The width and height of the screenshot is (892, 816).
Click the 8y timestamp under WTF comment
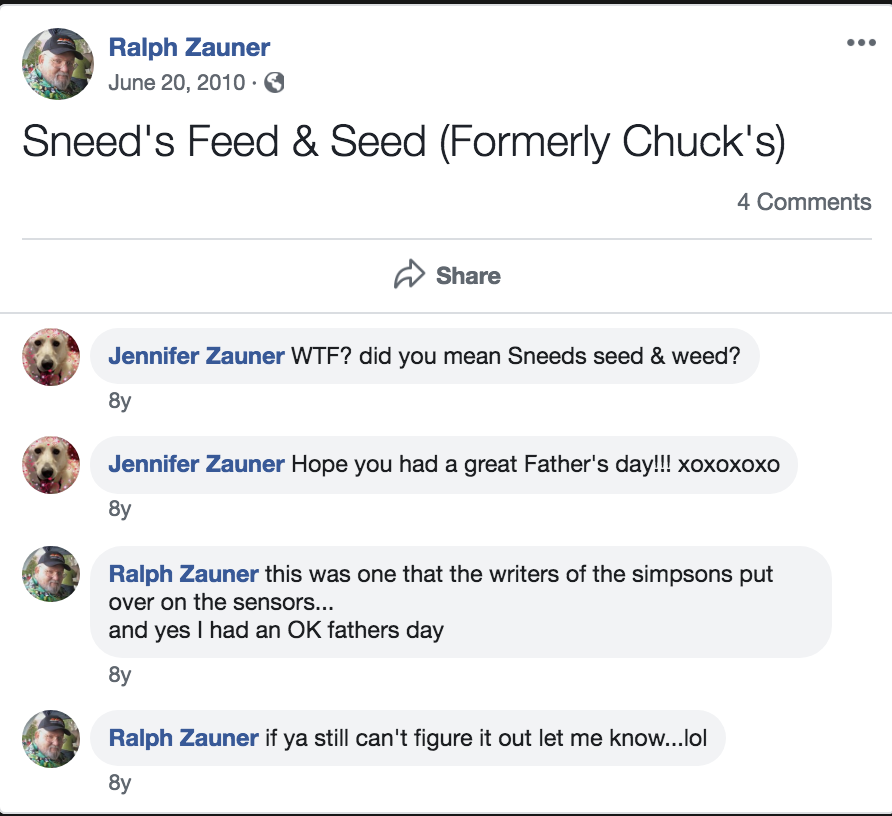pyautogui.click(x=120, y=402)
